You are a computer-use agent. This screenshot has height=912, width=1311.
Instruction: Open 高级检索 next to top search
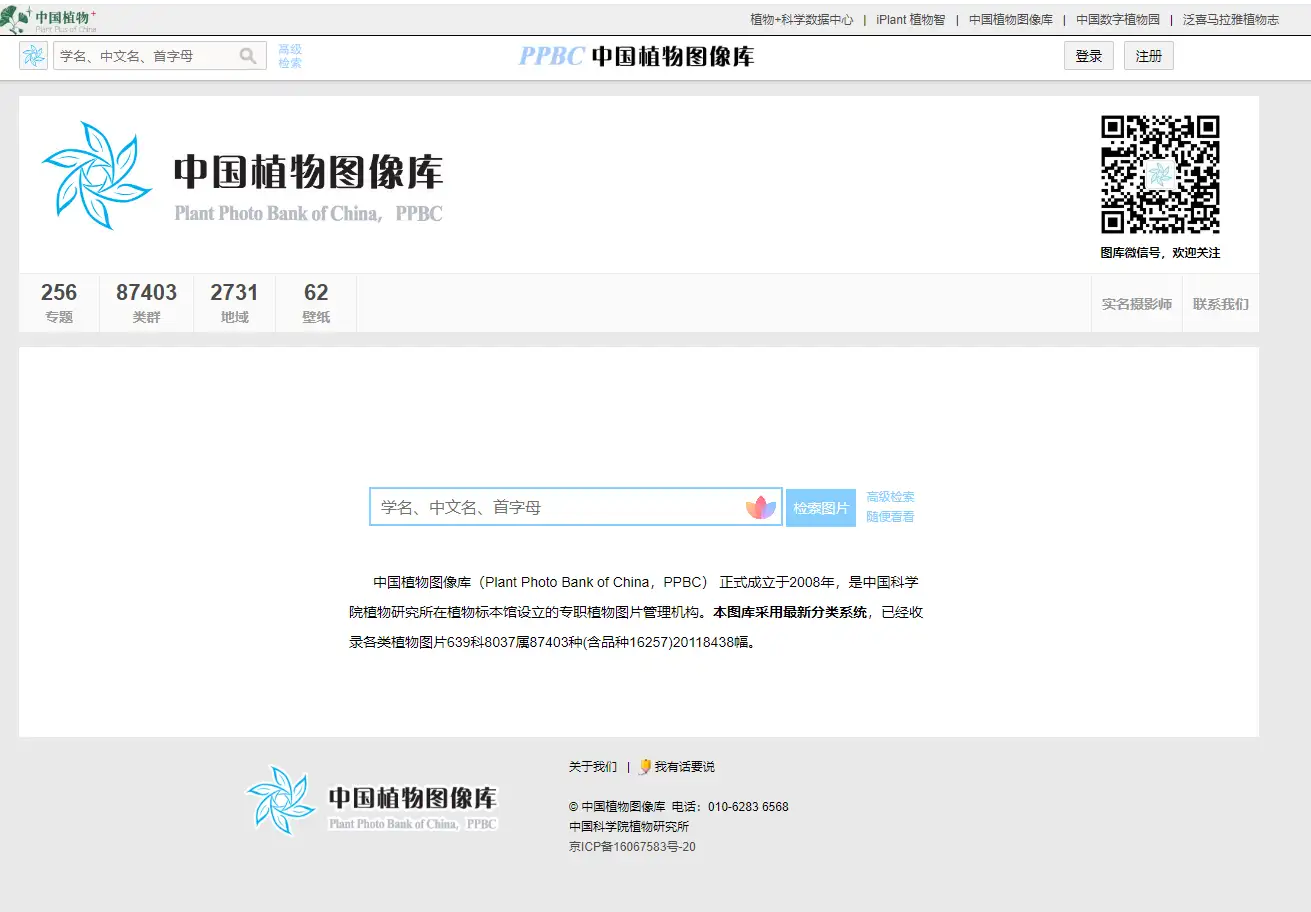tap(290, 56)
